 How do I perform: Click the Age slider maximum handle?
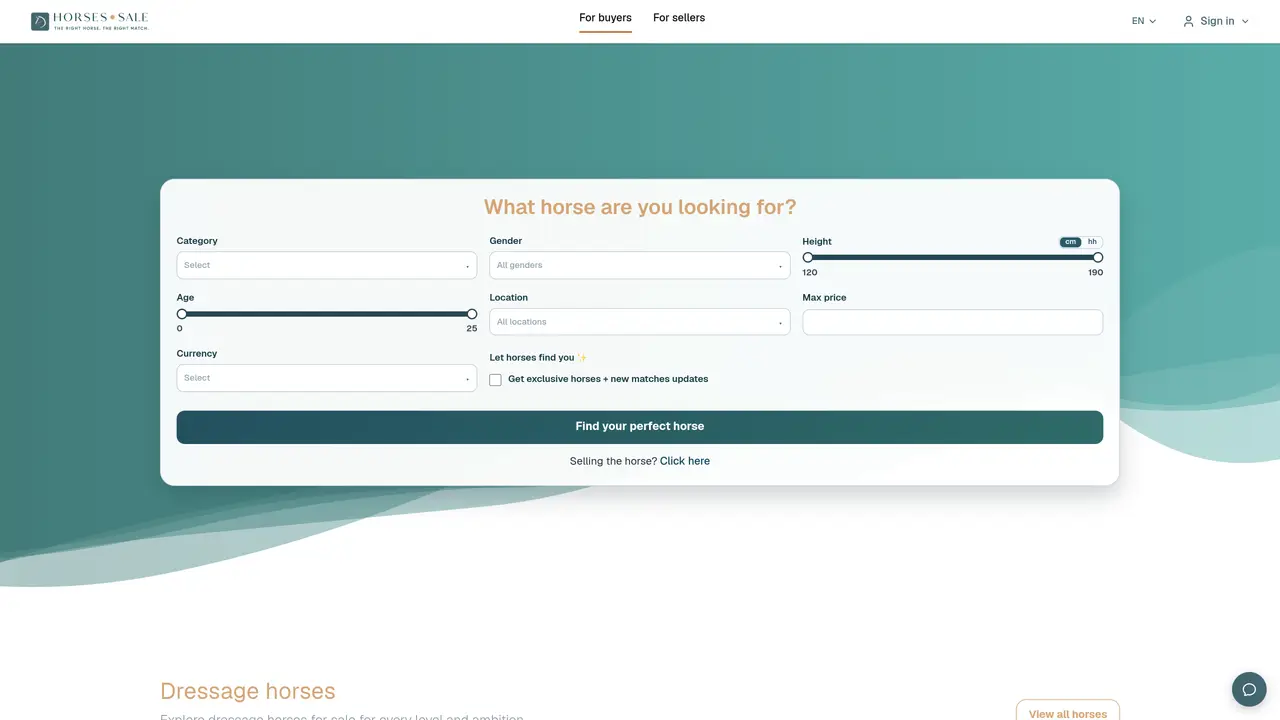click(472, 314)
